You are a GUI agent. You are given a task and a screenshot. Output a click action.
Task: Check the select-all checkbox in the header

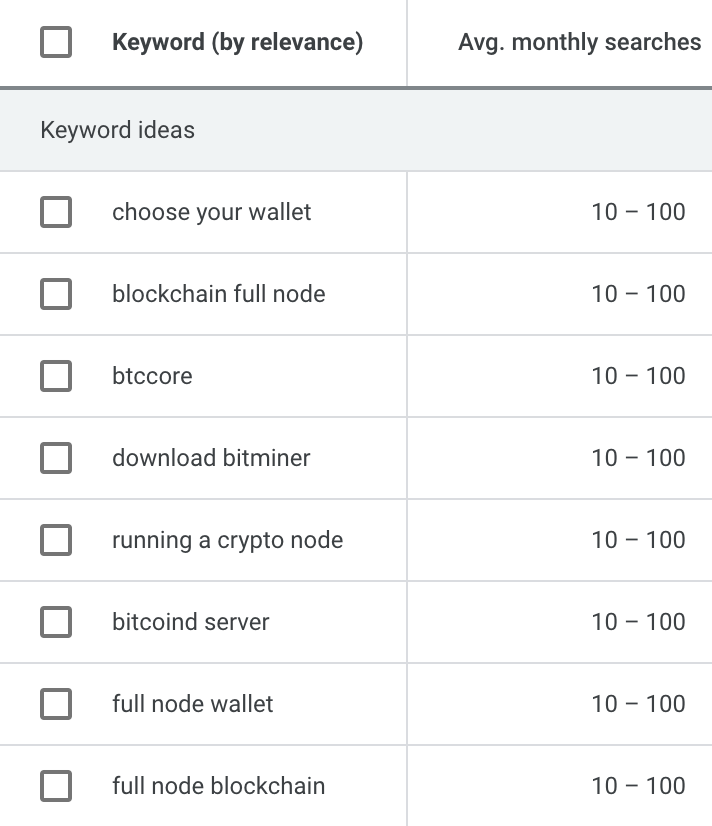[x=56, y=42]
